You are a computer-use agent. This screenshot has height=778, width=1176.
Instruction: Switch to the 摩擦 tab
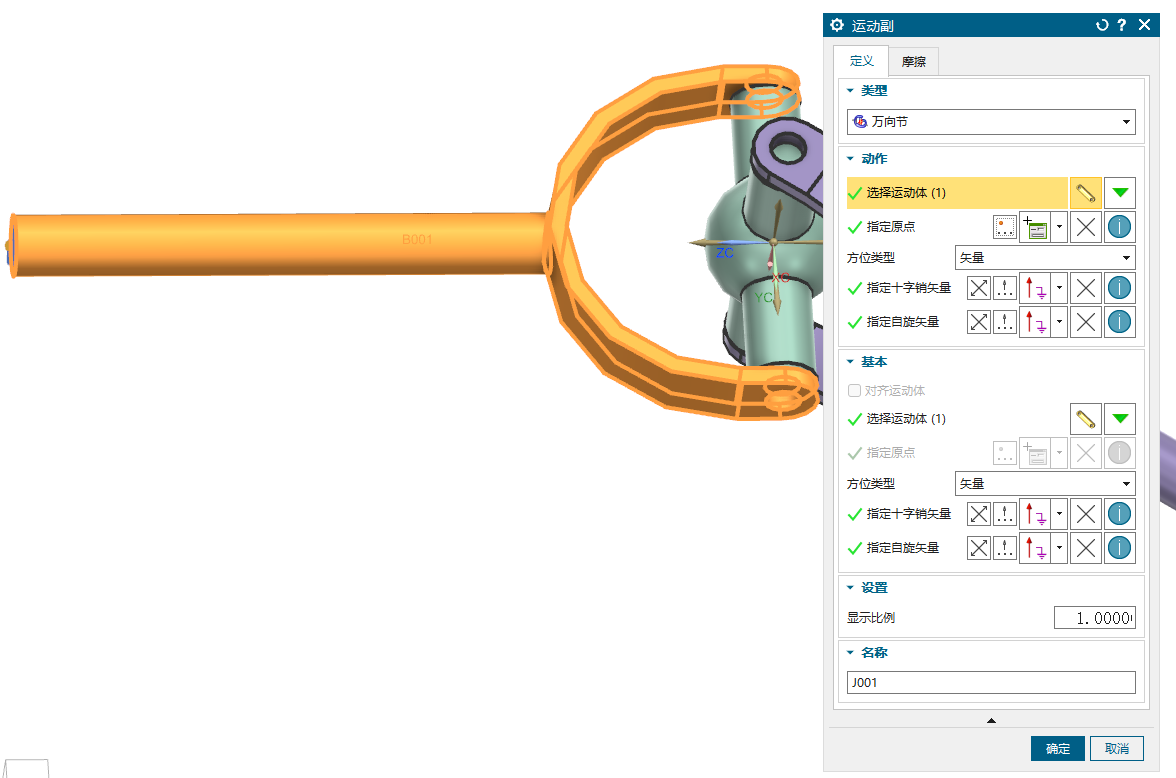point(913,62)
